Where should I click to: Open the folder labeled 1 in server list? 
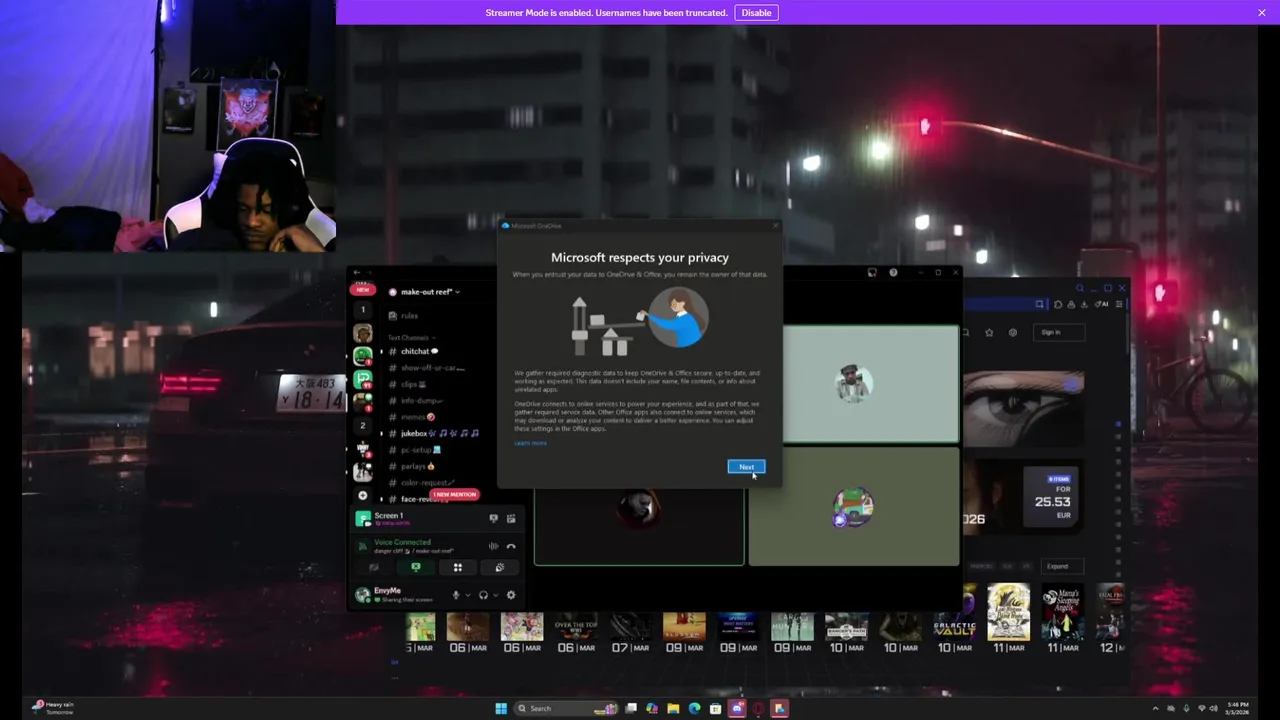tap(363, 310)
